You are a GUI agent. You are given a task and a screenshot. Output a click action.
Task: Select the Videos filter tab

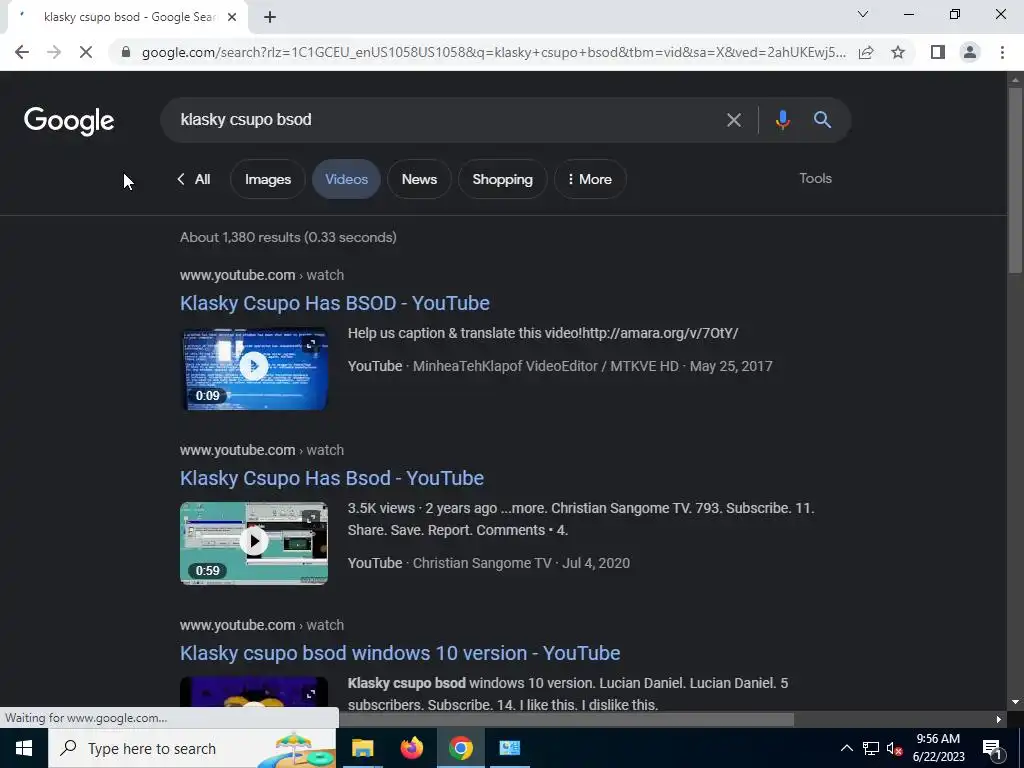click(346, 179)
